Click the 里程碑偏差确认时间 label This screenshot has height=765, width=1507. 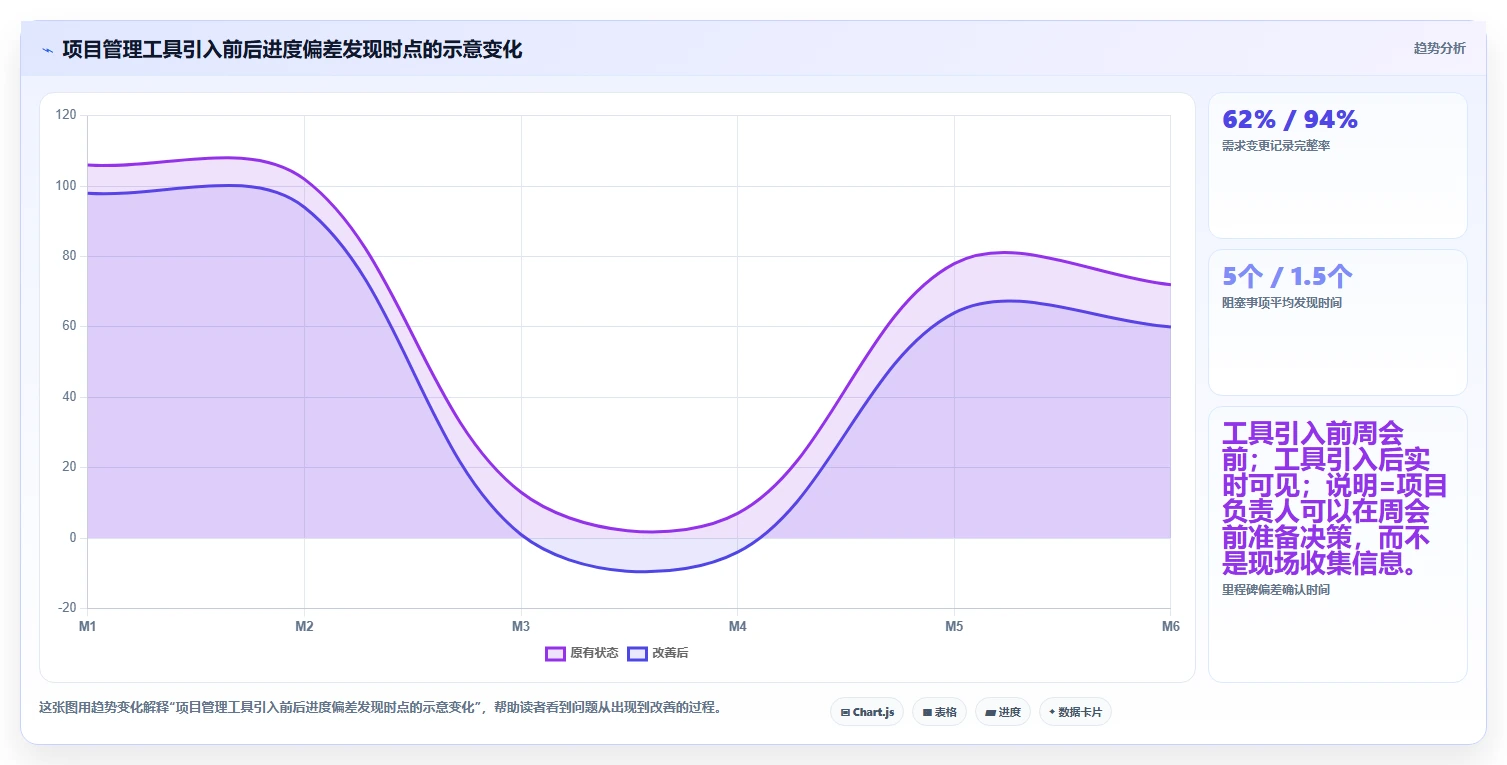[x=1276, y=590]
